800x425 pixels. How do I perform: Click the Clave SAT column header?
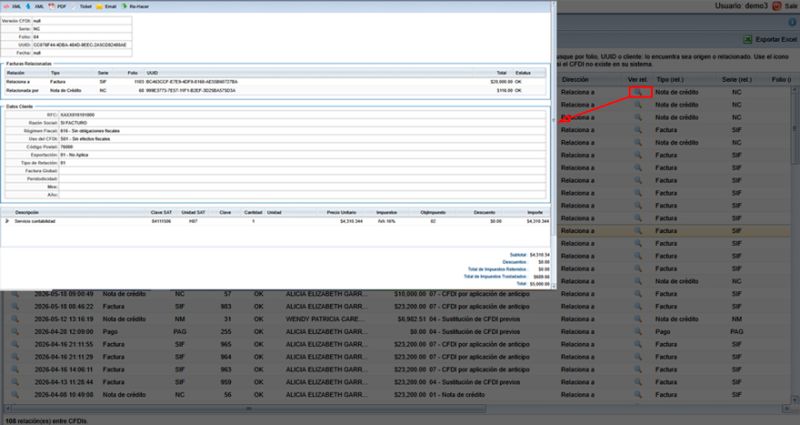click(x=161, y=212)
